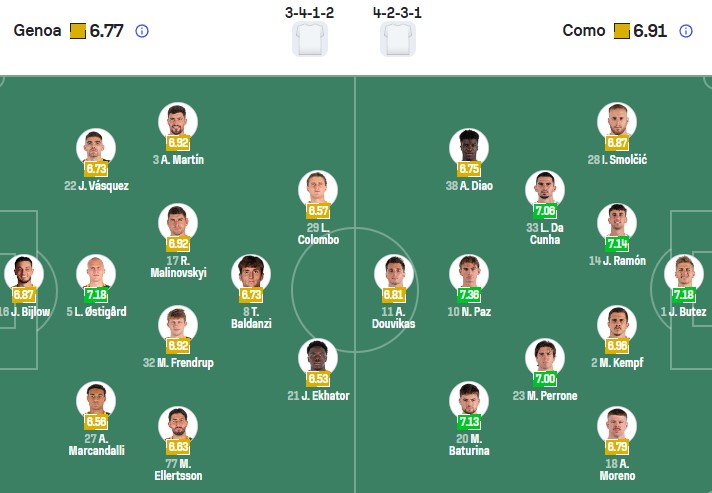Open J. Ekhator's player photo

(318, 358)
